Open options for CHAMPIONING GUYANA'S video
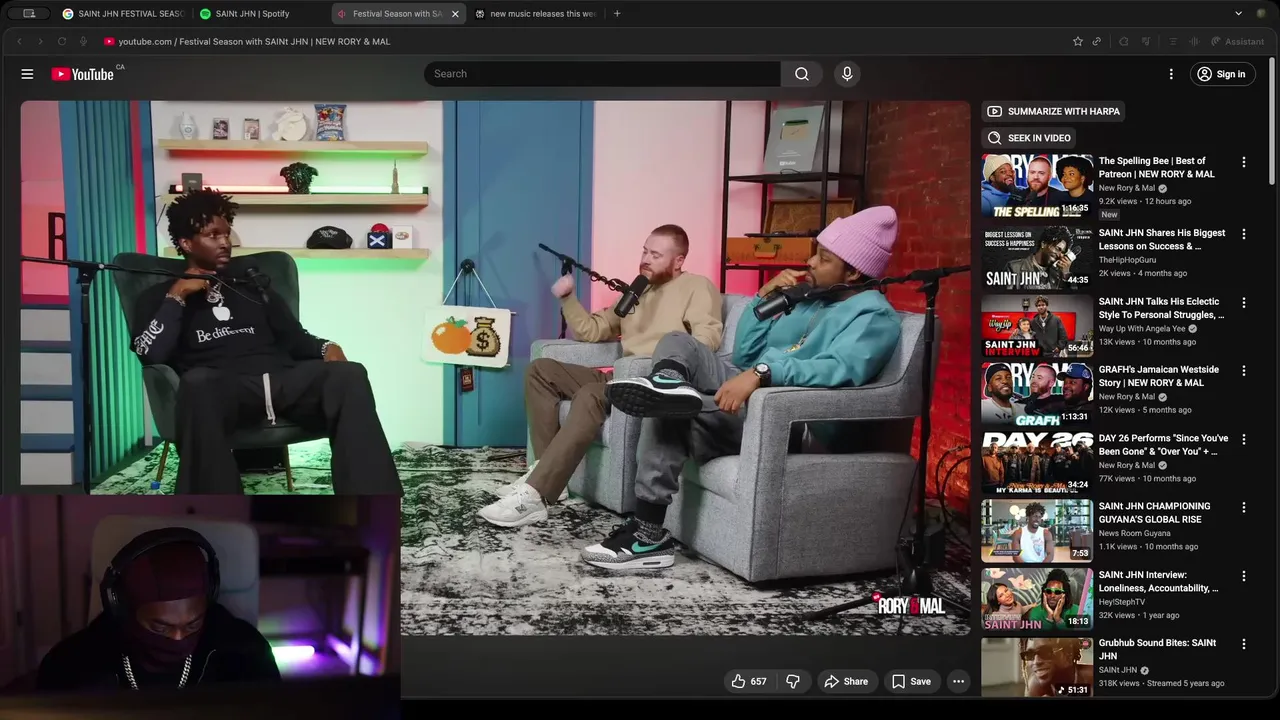This screenshot has width=1280, height=720. pyautogui.click(x=1244, y=508)
